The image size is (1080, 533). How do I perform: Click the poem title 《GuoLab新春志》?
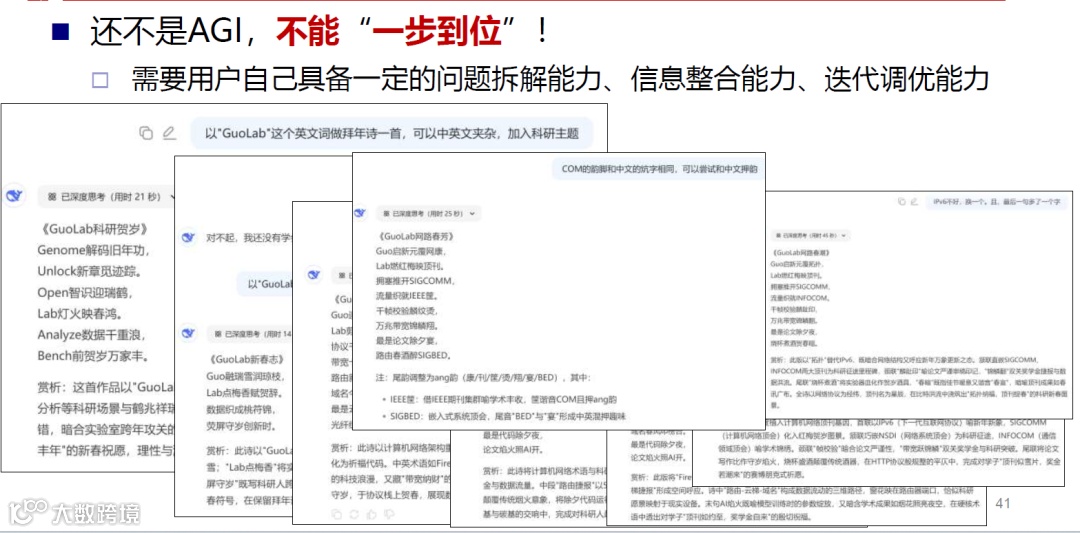[x=245, y=360]
